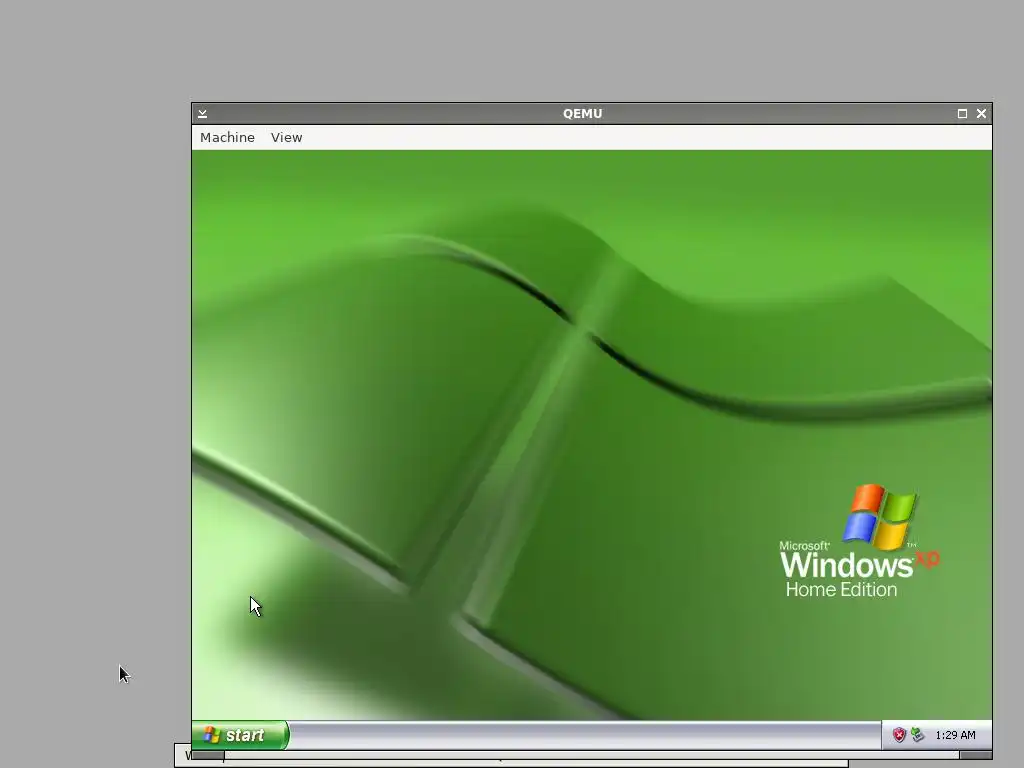The image size is (1024, 768).
Task: Click the Safely Remove Hardware tray icon
Action: point(918,735)
